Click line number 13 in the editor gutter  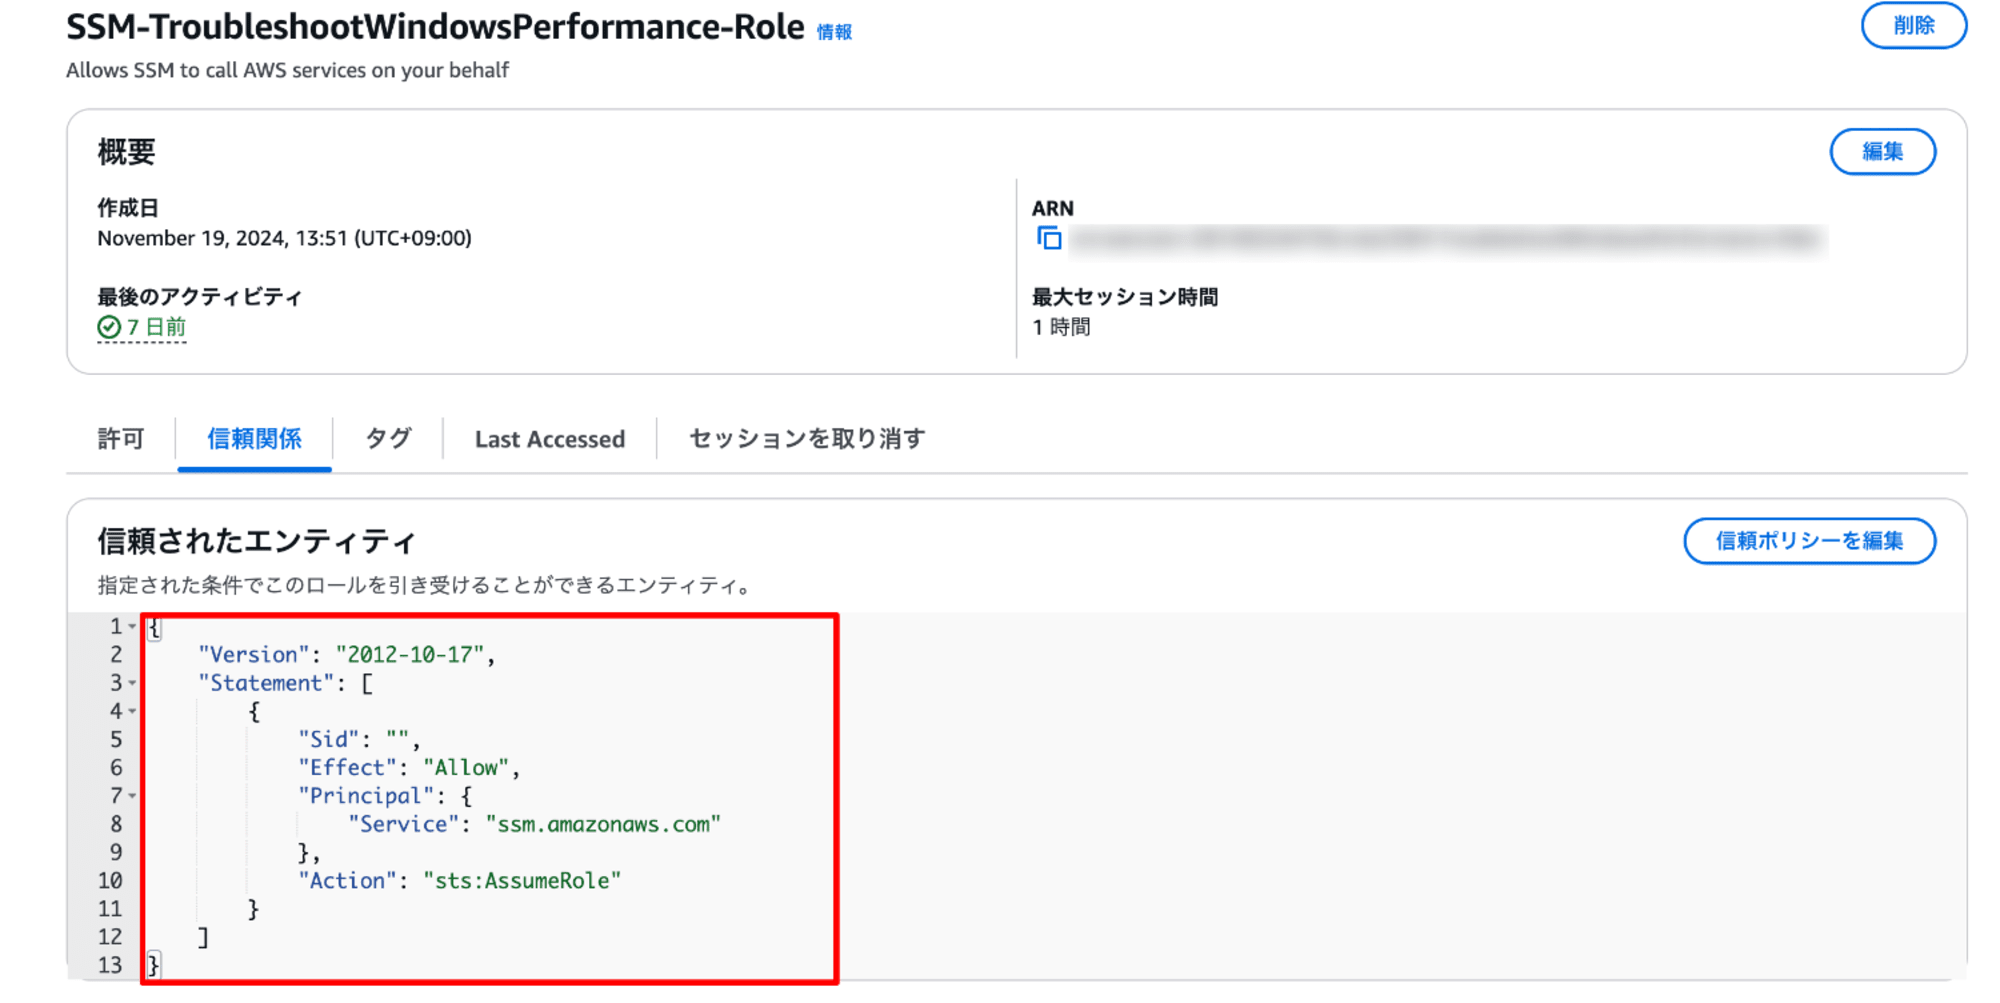pos(110,966)
